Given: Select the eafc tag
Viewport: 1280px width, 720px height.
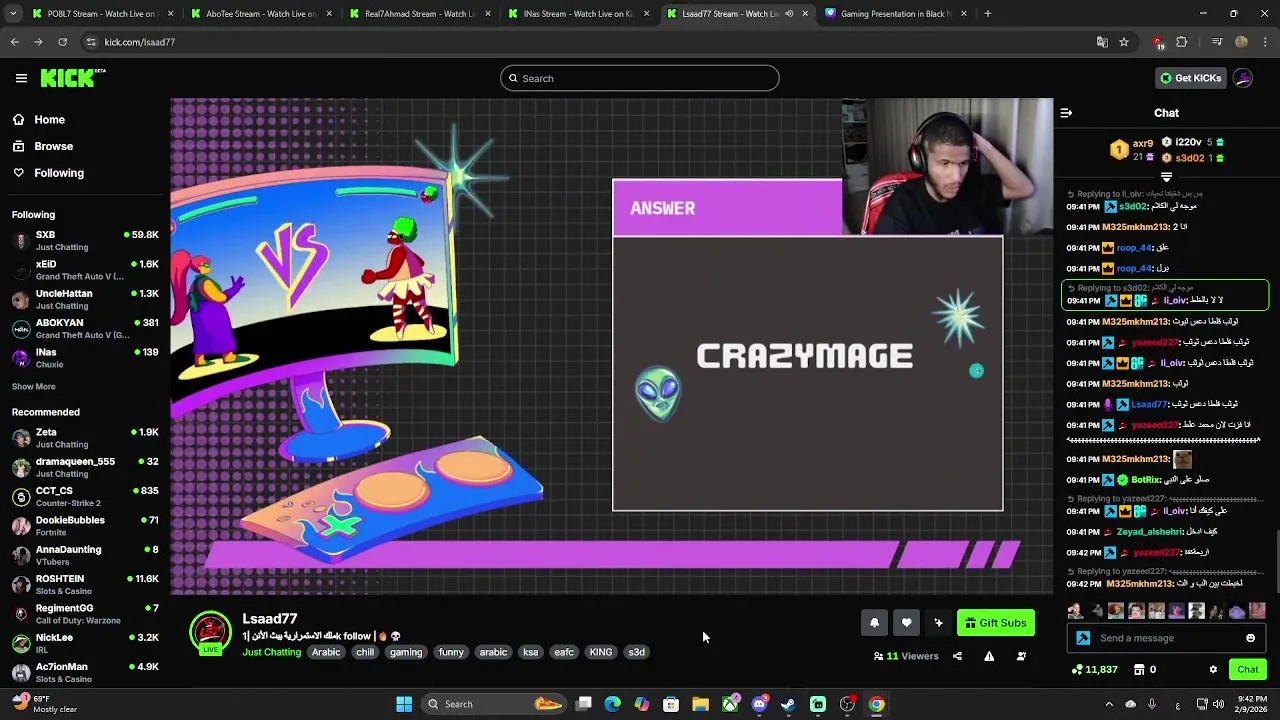Looking at the screenshot, I should [x=564, y=652].
